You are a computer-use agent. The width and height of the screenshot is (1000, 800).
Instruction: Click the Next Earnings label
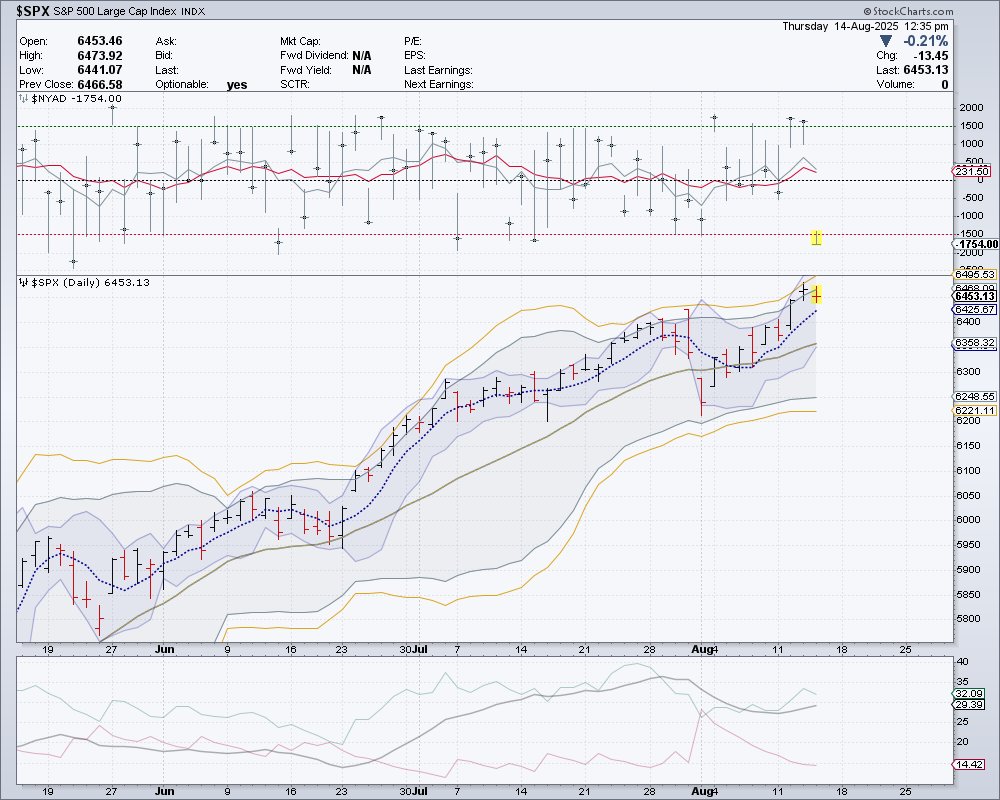(x=439, y=84)
